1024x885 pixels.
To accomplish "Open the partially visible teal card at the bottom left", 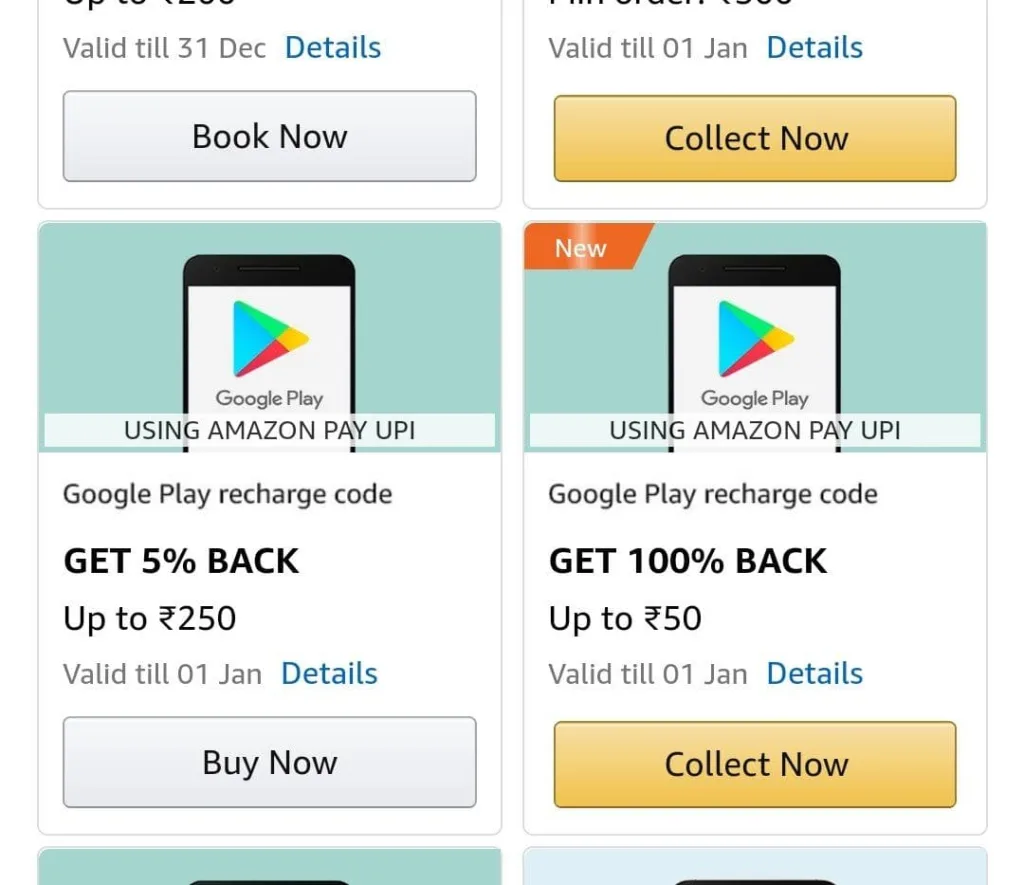I will (x=269, y=867).
